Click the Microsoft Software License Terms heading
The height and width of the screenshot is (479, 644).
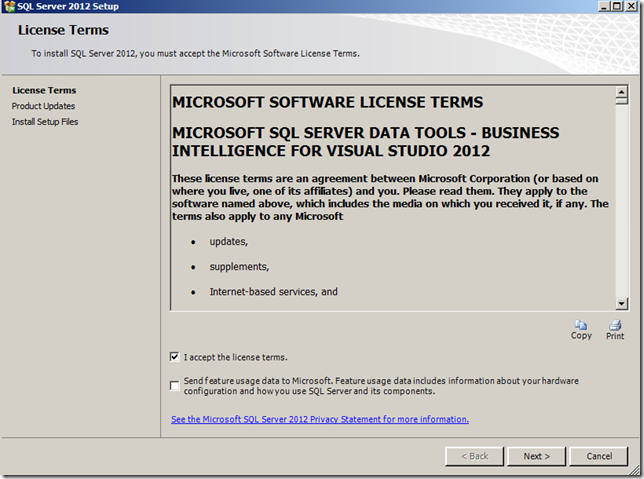[x=328, y=102]
